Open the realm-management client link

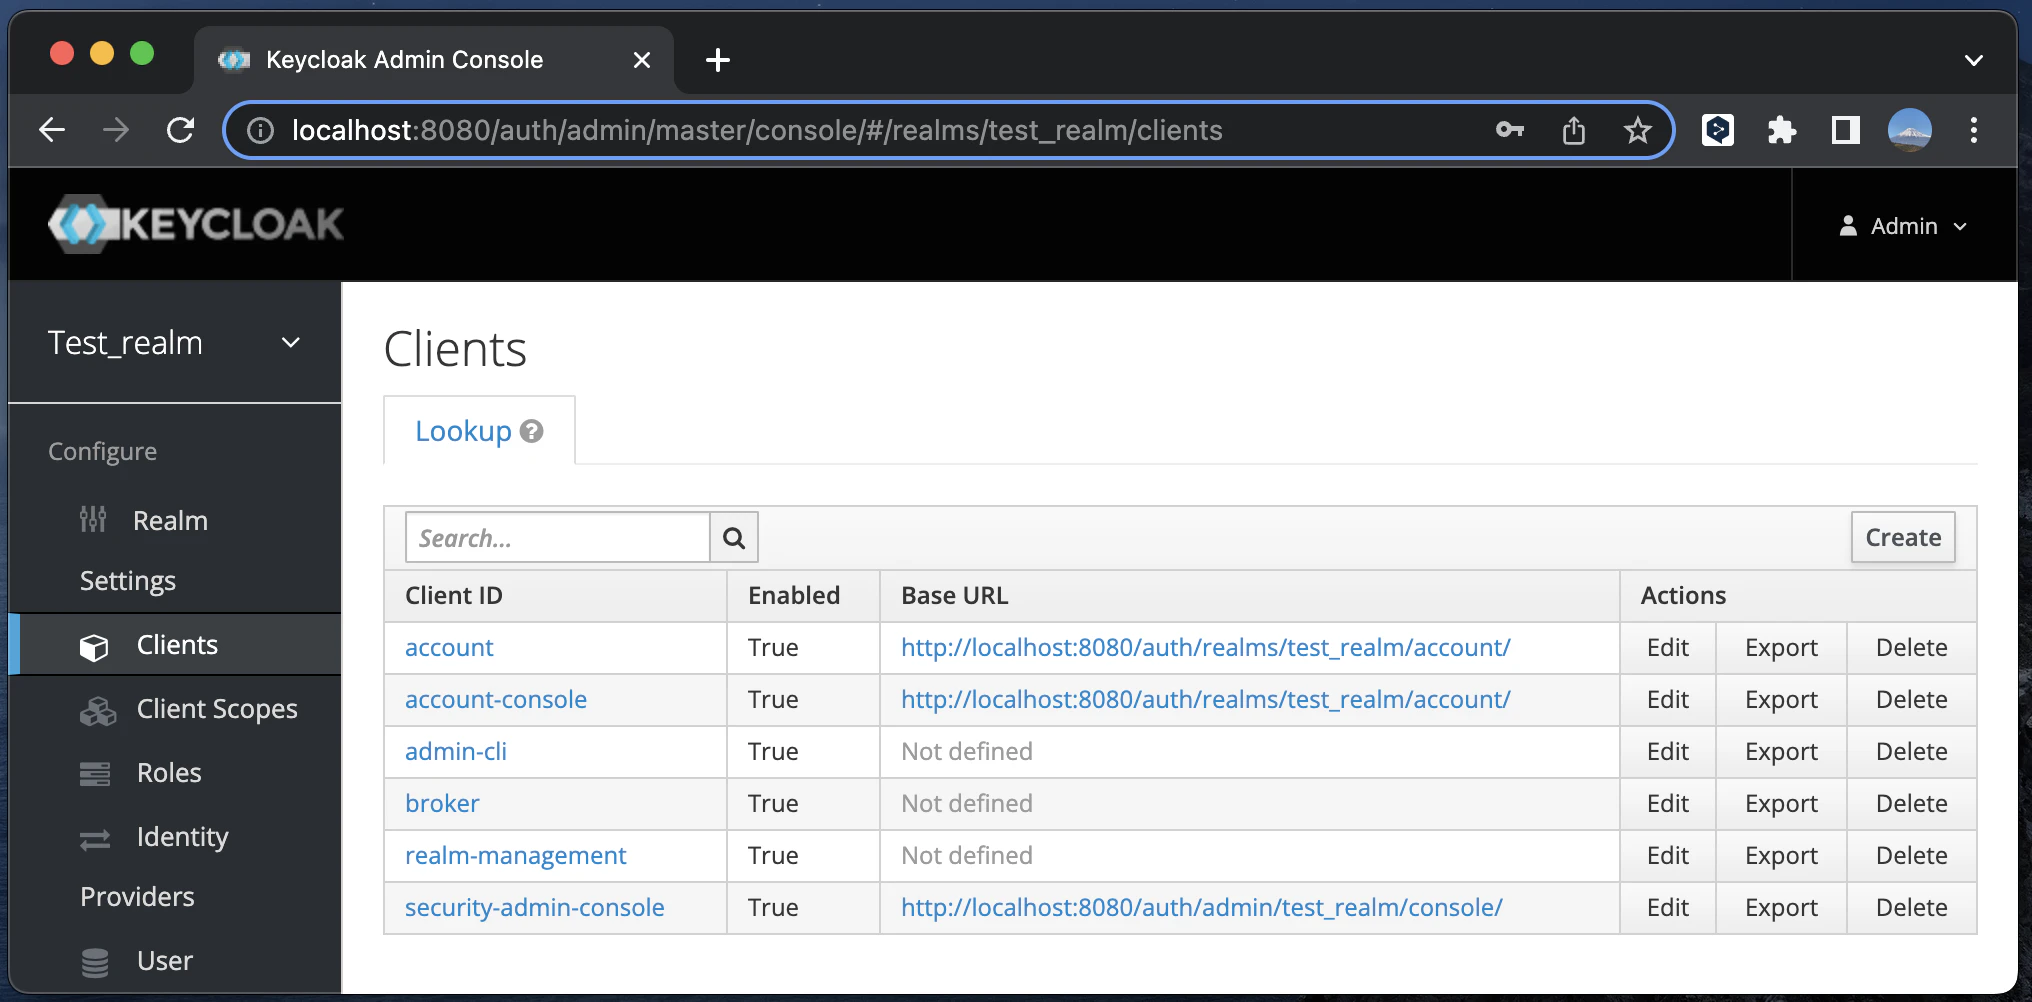click(x=516, y=856)
